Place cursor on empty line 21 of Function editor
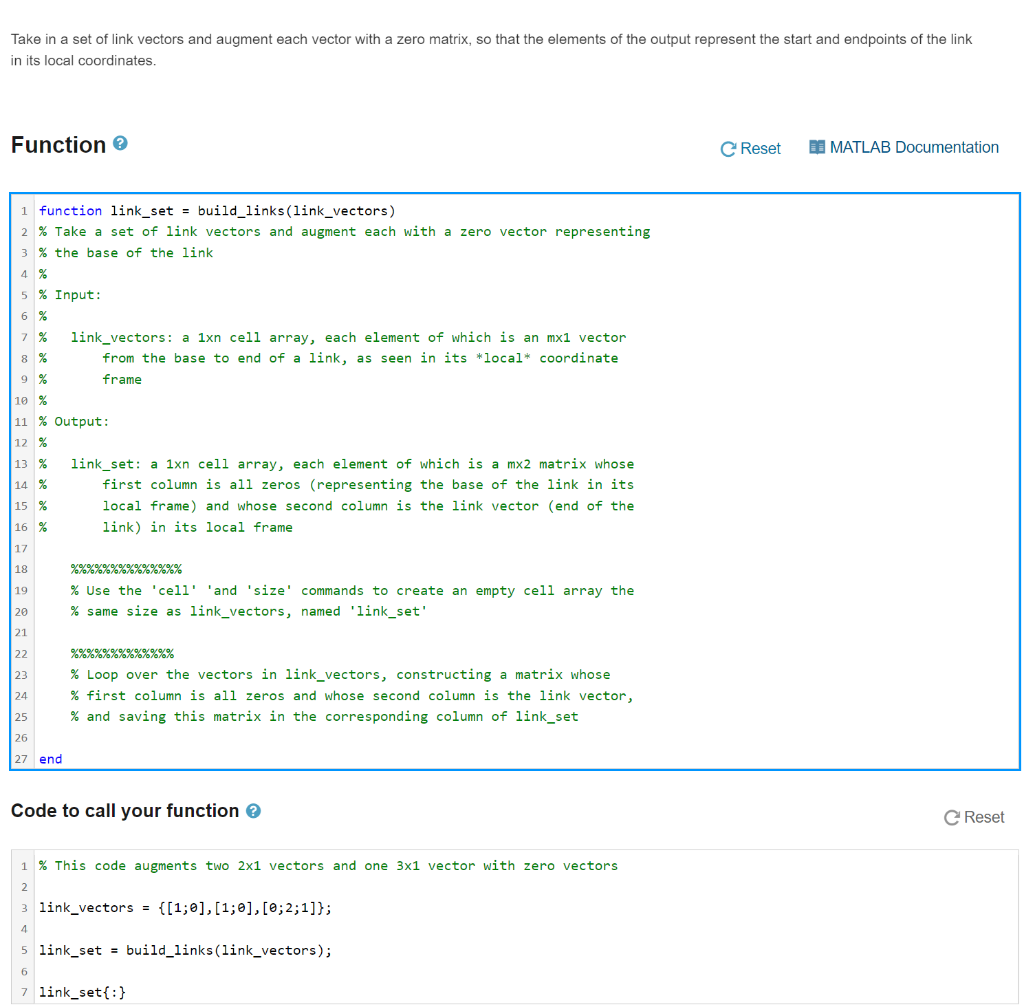This screenshot has height=1007, width=1024. click(x=527, y=632)
